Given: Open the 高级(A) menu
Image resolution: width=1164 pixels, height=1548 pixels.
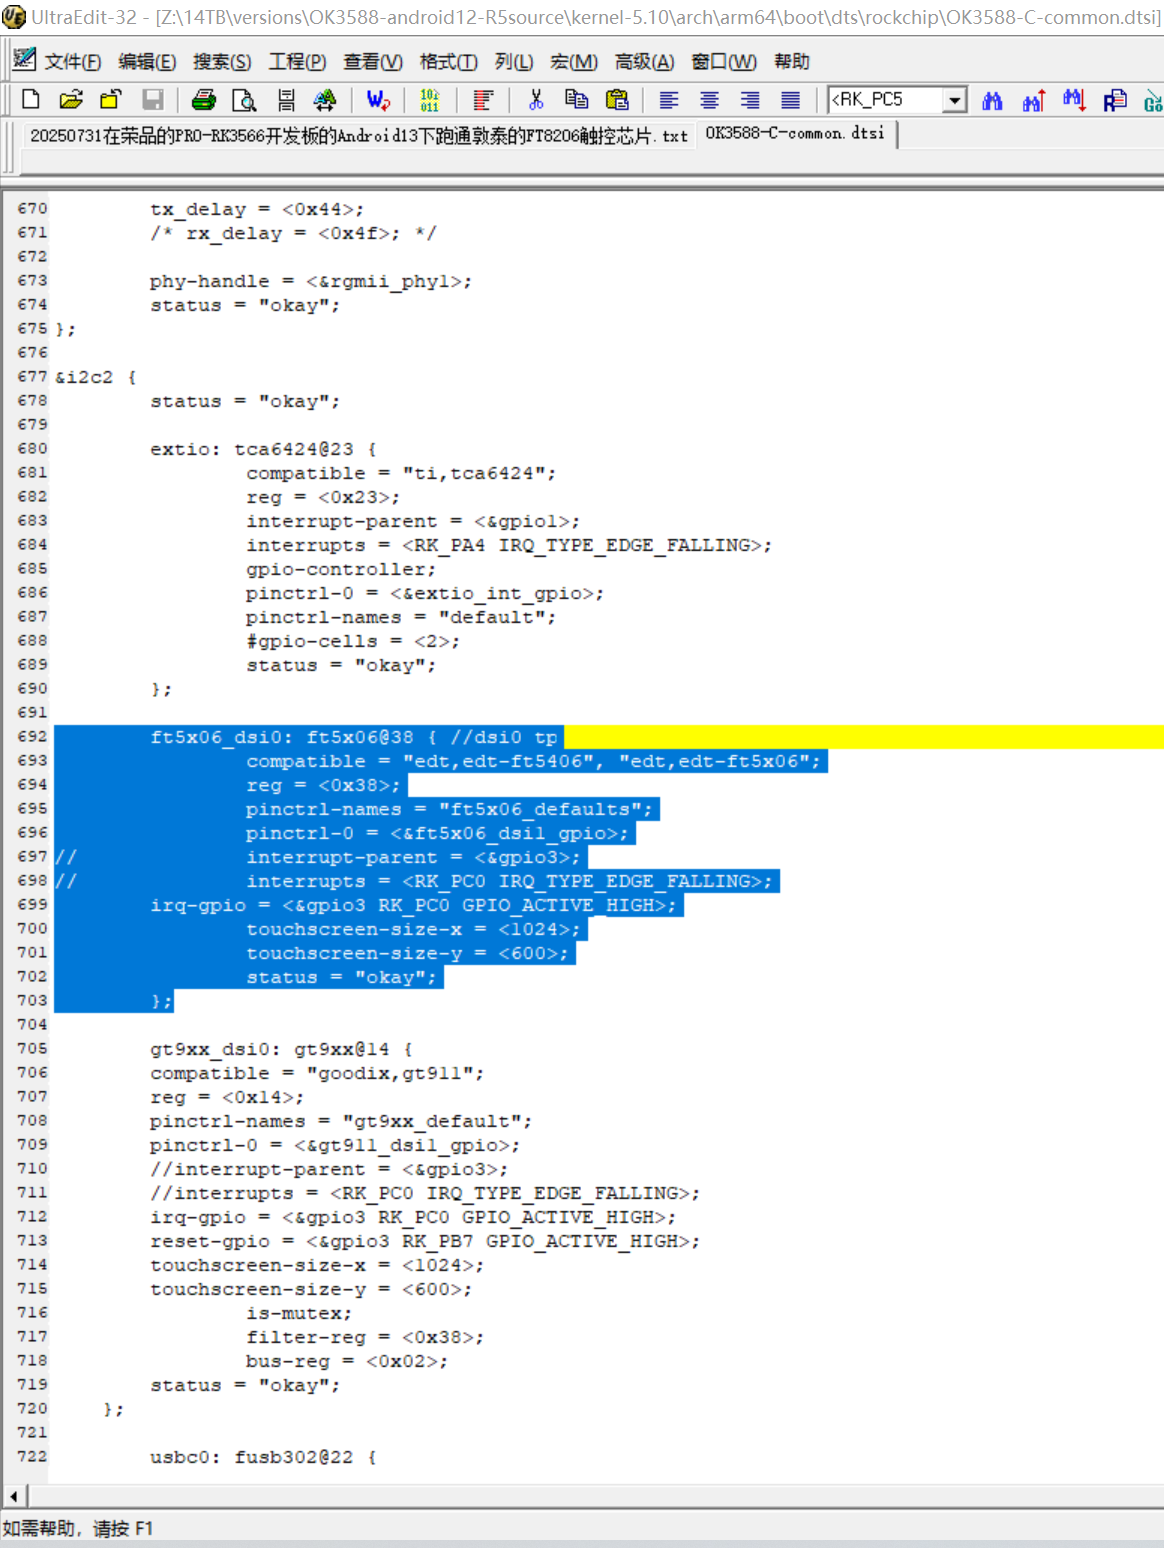Looking at the screenshot, I should [644, 62].
